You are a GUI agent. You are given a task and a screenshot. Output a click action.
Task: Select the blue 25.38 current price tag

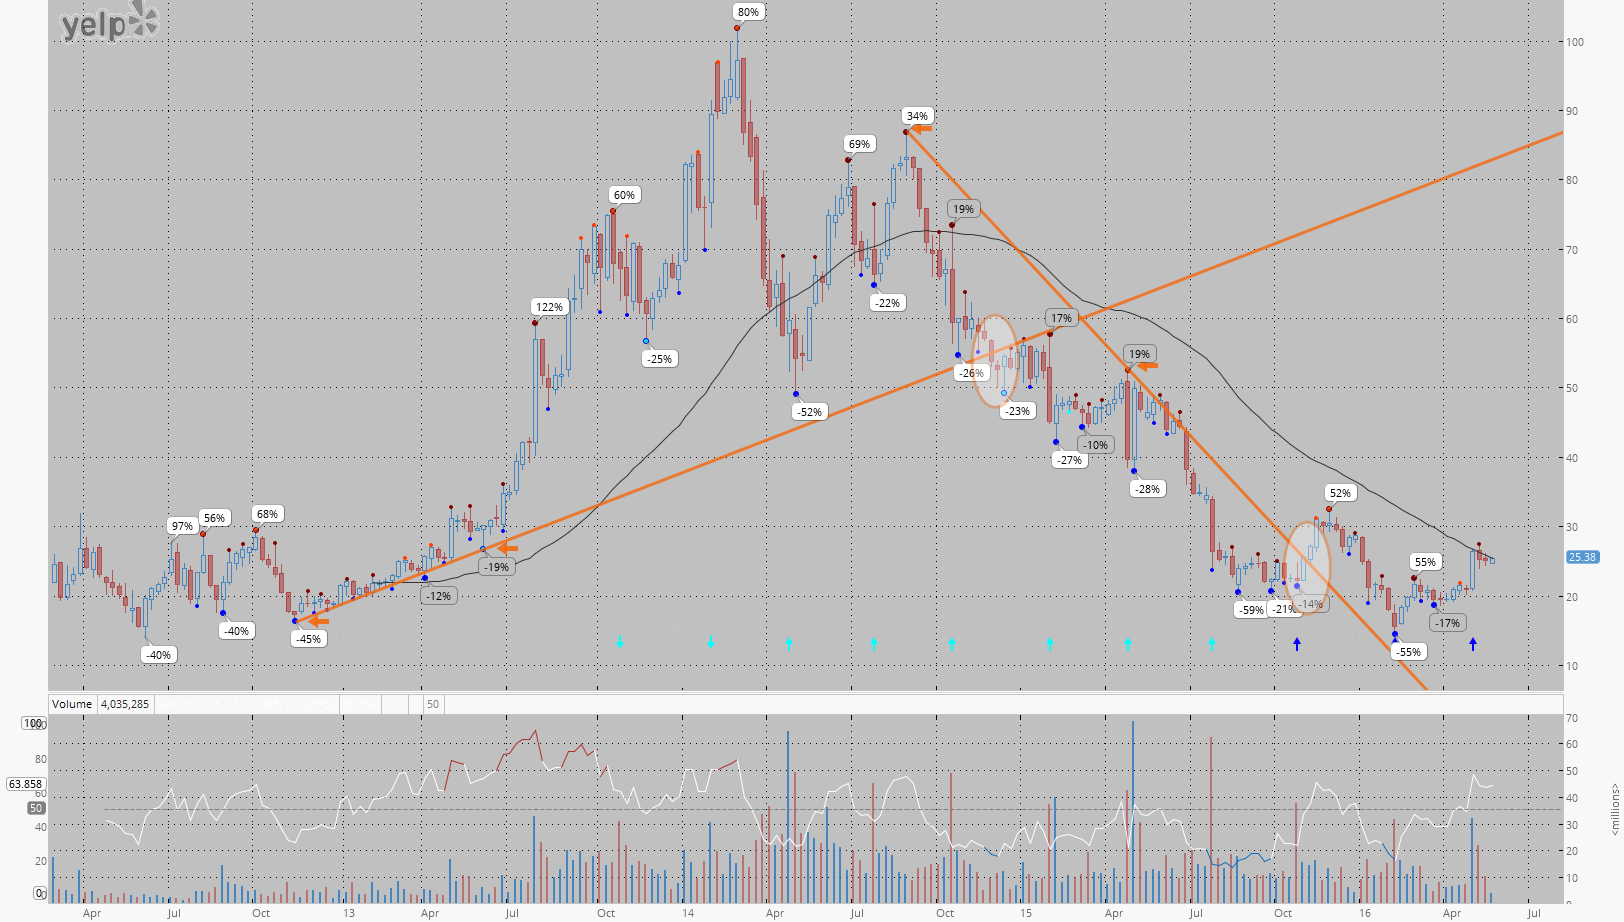pos(1582,557)
